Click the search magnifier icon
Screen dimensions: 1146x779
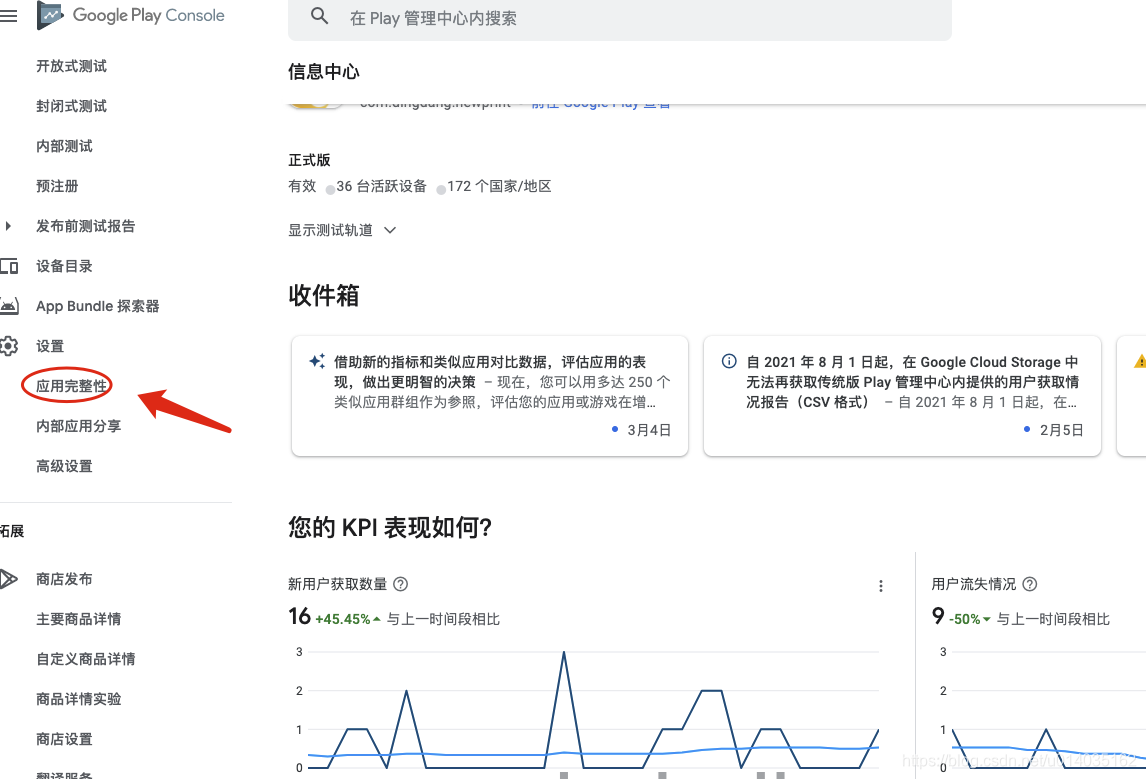click(319, 17)
